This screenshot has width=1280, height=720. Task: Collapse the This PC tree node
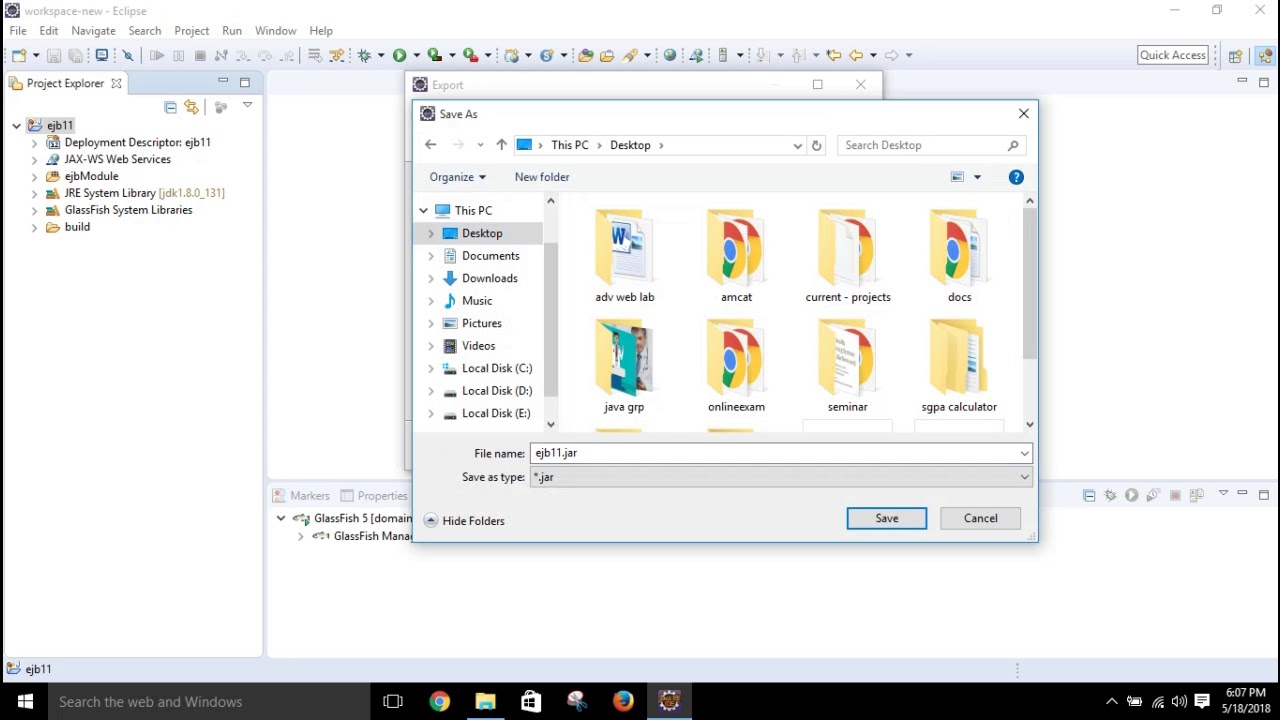(424, 211)
